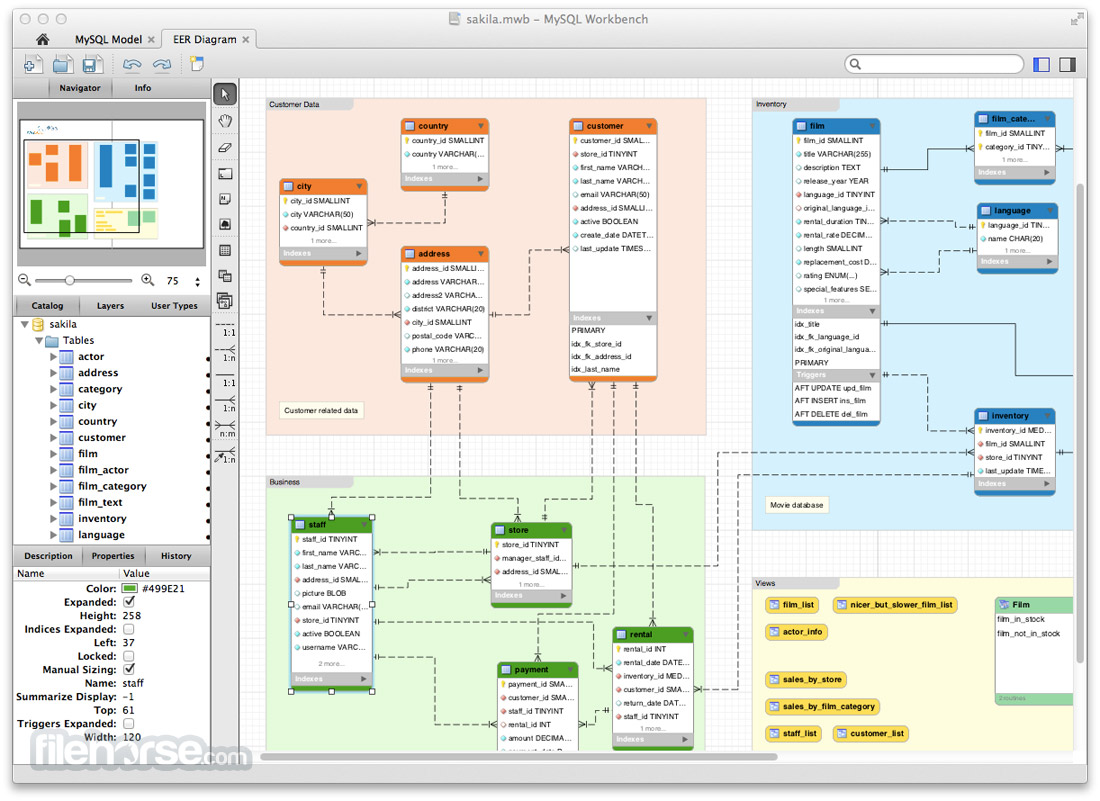Collapse the country table box on diagram

coord(481,126)
